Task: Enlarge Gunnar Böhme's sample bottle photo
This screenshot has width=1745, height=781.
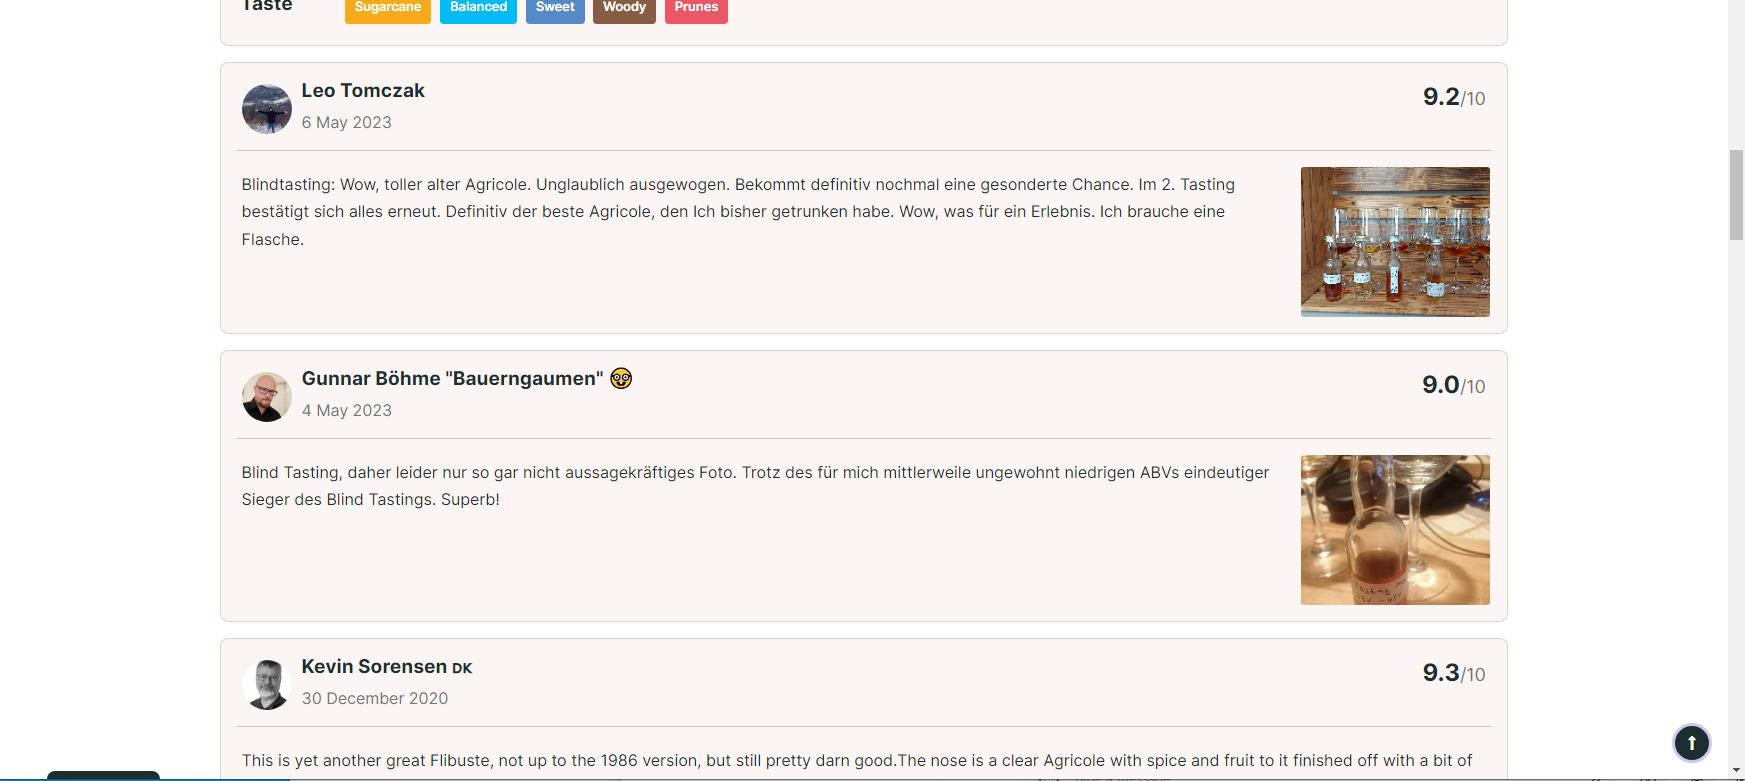Action: coord(1395,530)
